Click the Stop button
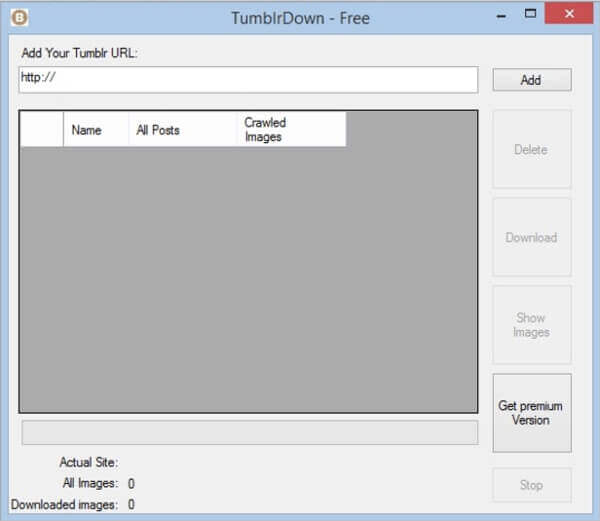This screenshot has width=600, height=521. 532,485
